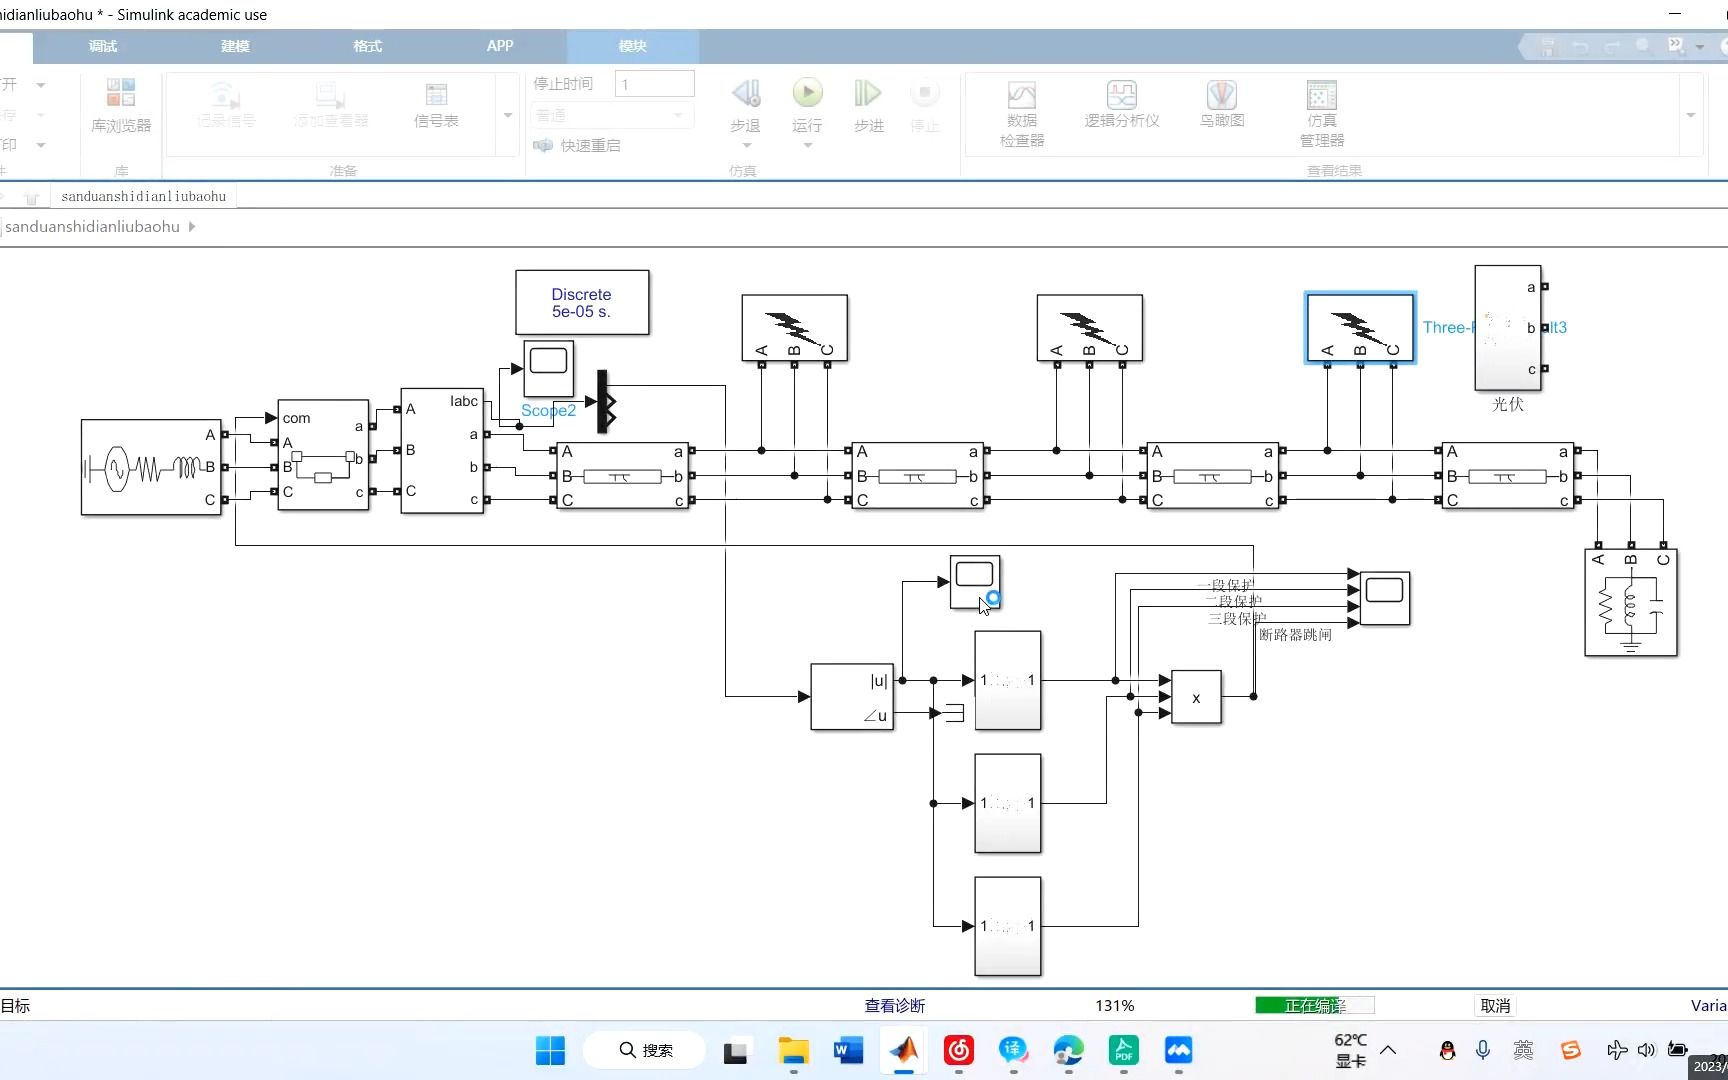Open Microsoft Edge from the taskbar

1069,1050
